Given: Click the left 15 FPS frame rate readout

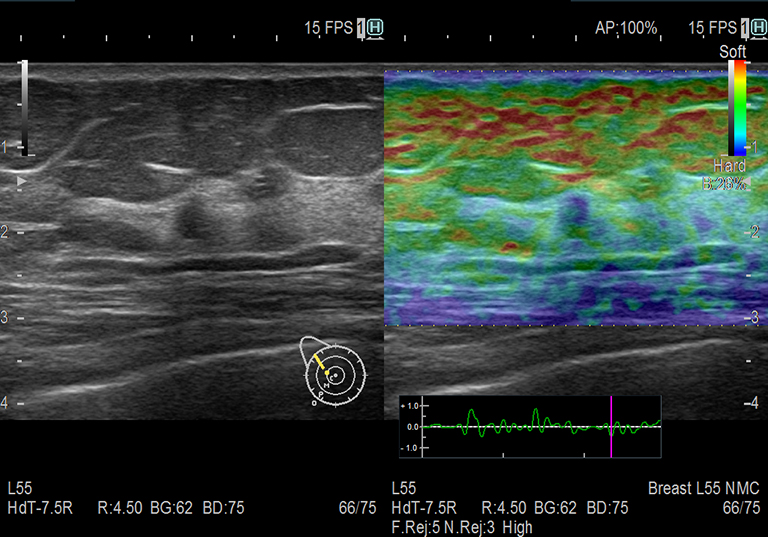Looking at the screenshot, I should coord(328,29).
